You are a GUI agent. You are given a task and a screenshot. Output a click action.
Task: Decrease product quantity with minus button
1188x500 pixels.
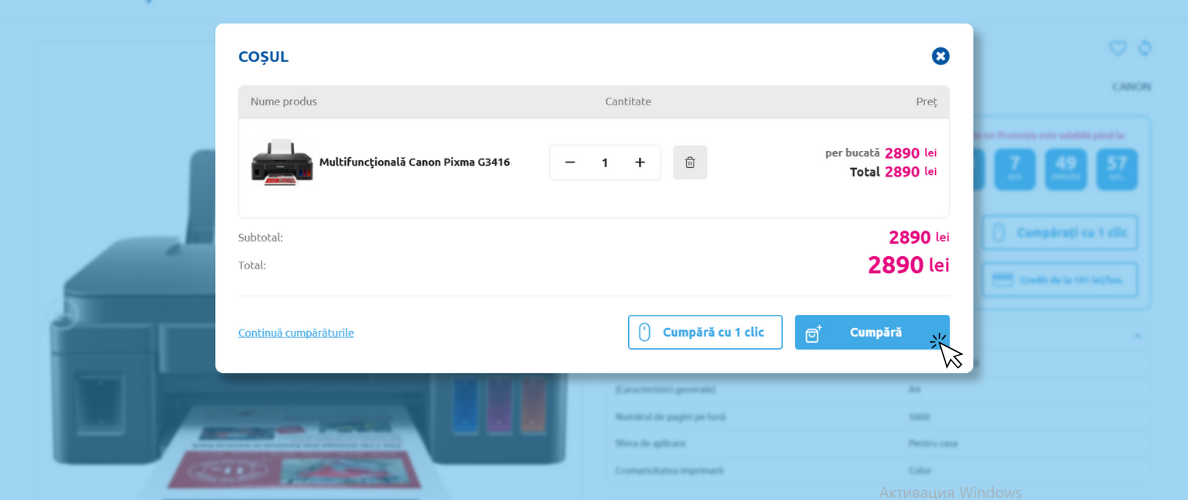coord(571,163)
